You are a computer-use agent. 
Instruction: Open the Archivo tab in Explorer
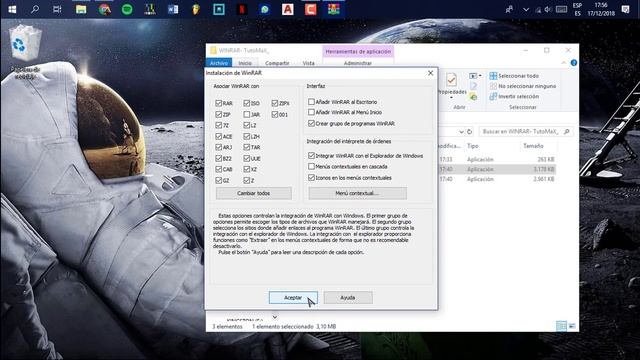219,63
